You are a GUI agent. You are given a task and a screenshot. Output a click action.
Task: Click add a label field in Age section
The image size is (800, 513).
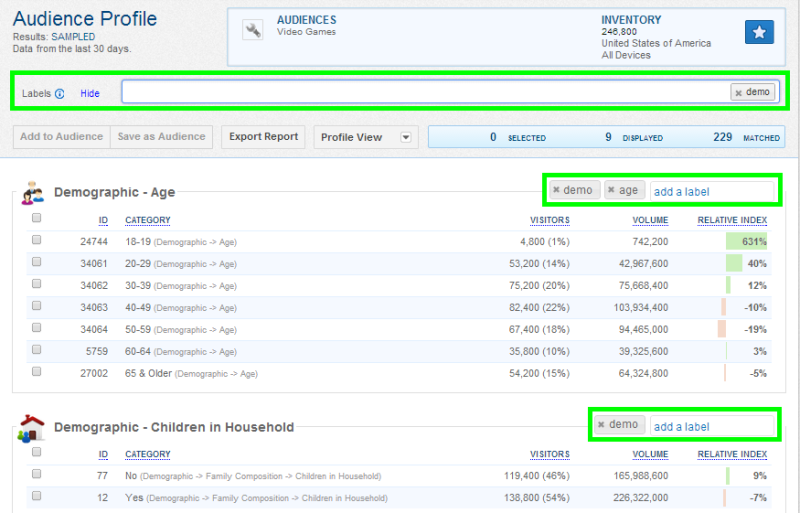point(712,192)
